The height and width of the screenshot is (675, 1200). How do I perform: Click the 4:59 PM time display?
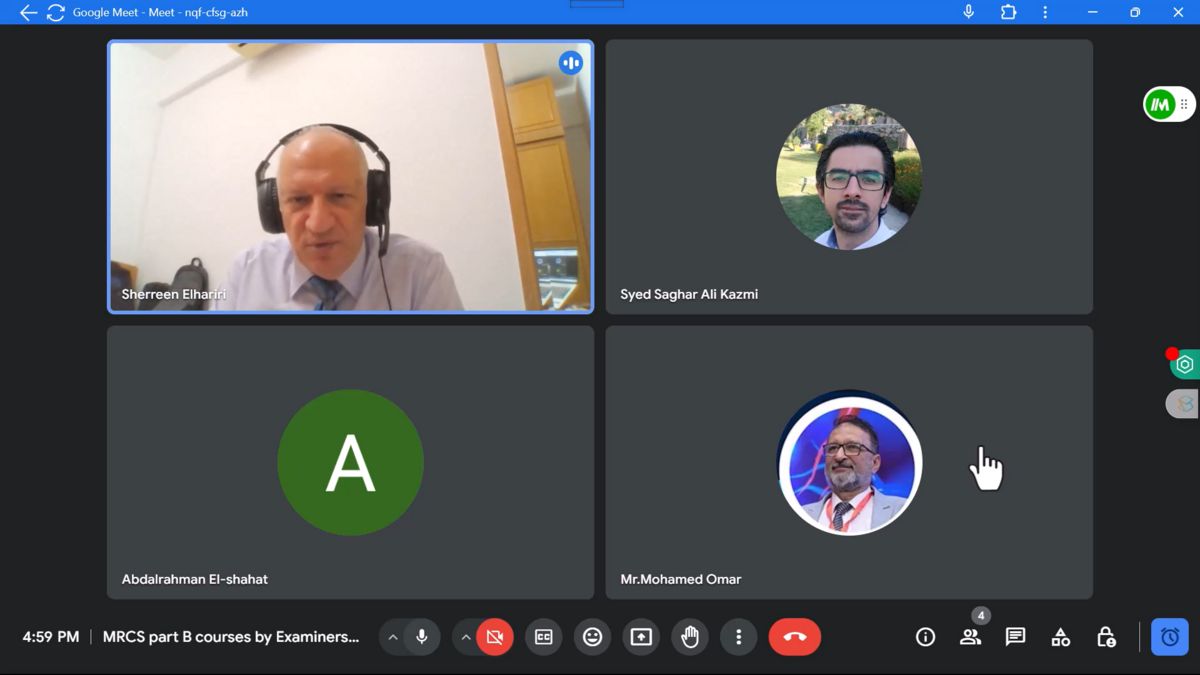(51, 637)
